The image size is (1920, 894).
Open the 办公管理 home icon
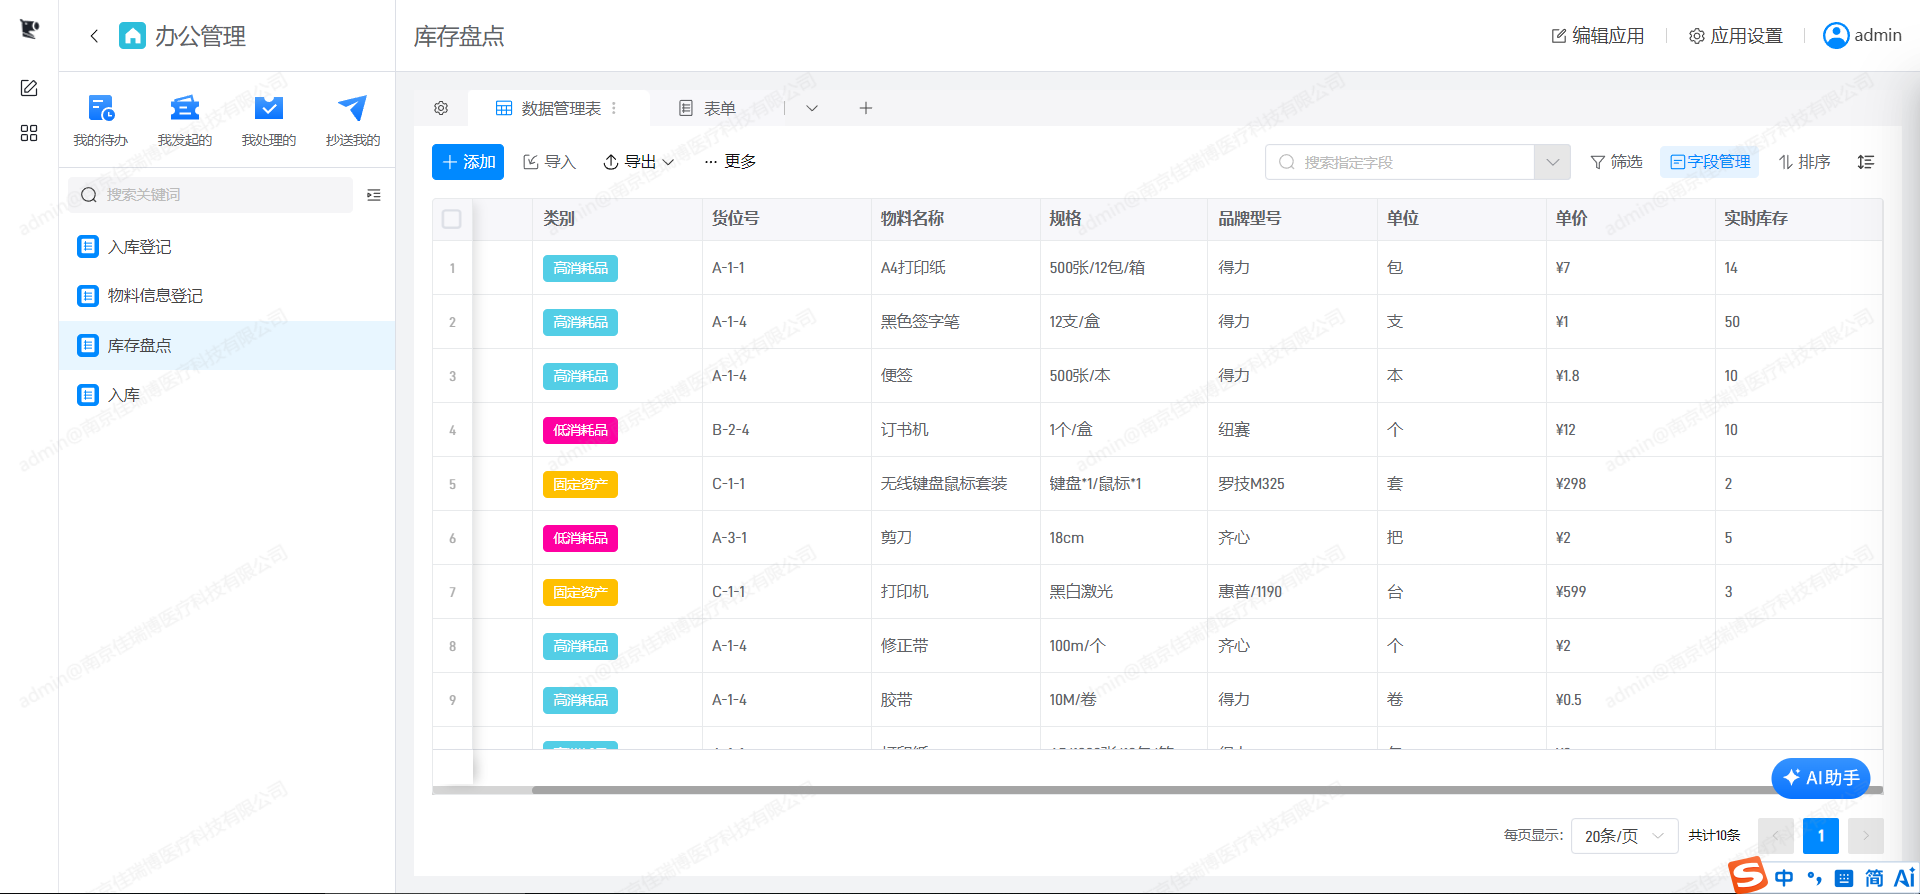(x=132, y=36)
